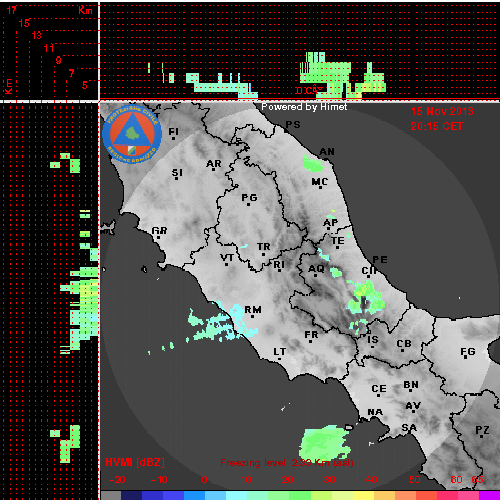
Task: Select the CE city label
Action: (379, 389)
